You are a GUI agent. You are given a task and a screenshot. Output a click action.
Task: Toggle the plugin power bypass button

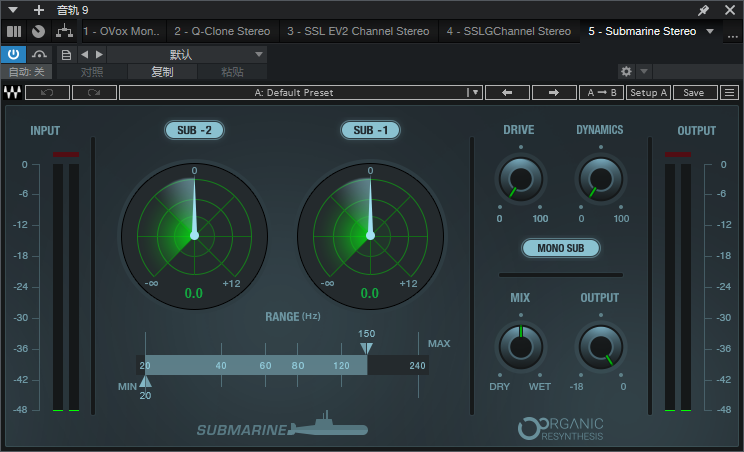(13, 54)
